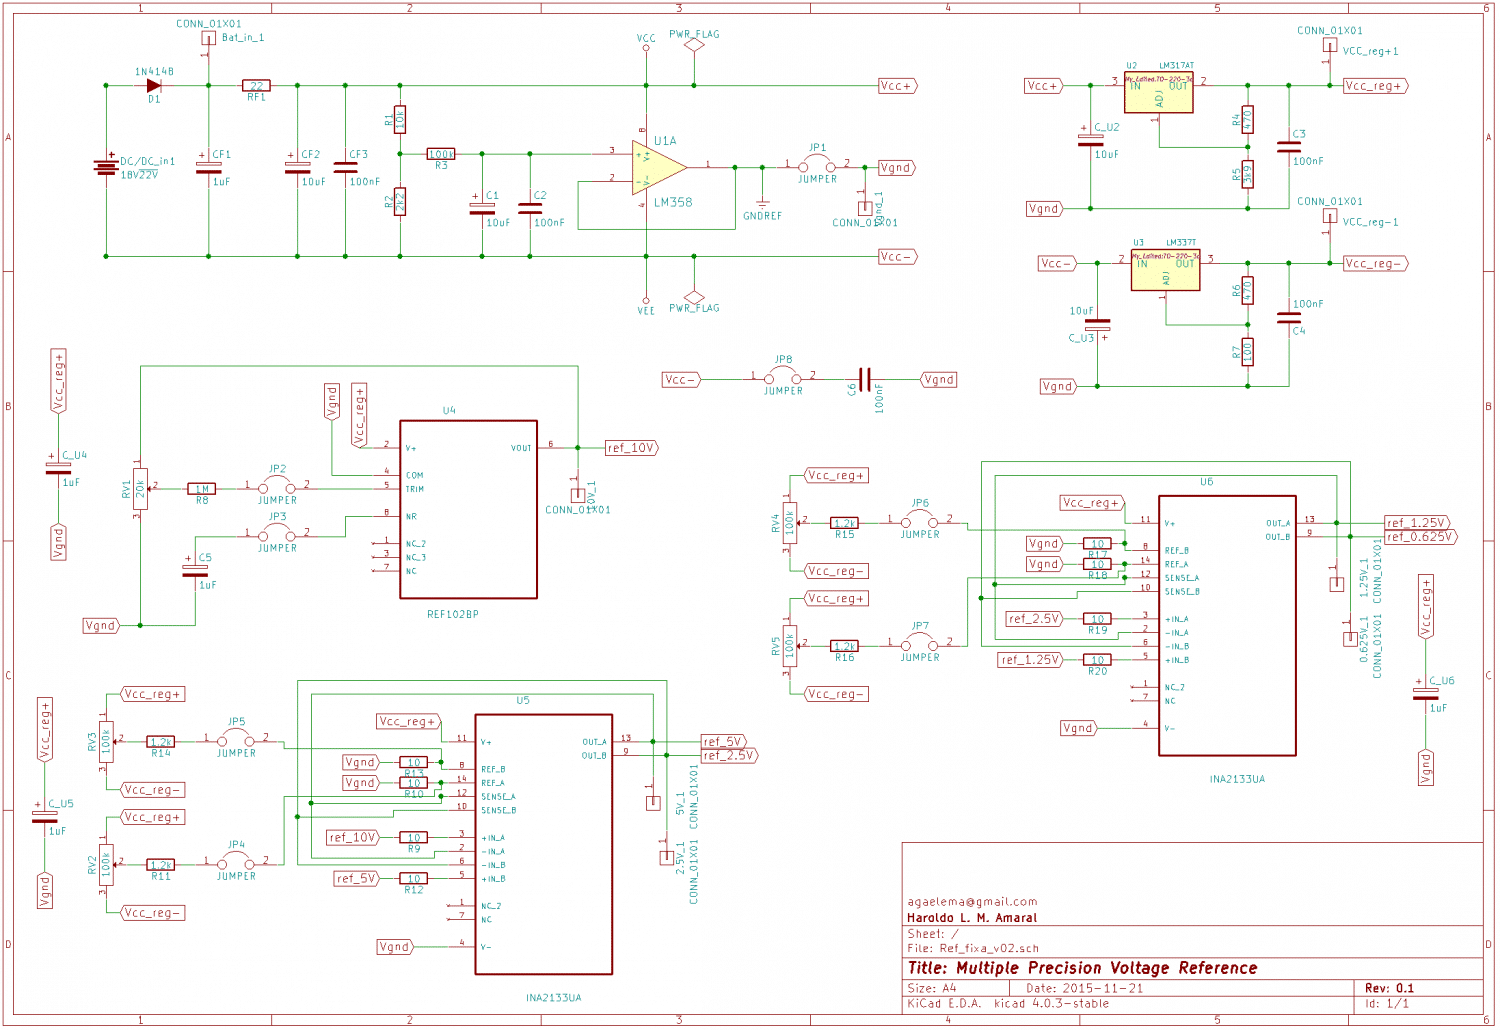Select the JP8 jumper symbol
Screen dimensions: 1500x1030
[x=783, y=377]
